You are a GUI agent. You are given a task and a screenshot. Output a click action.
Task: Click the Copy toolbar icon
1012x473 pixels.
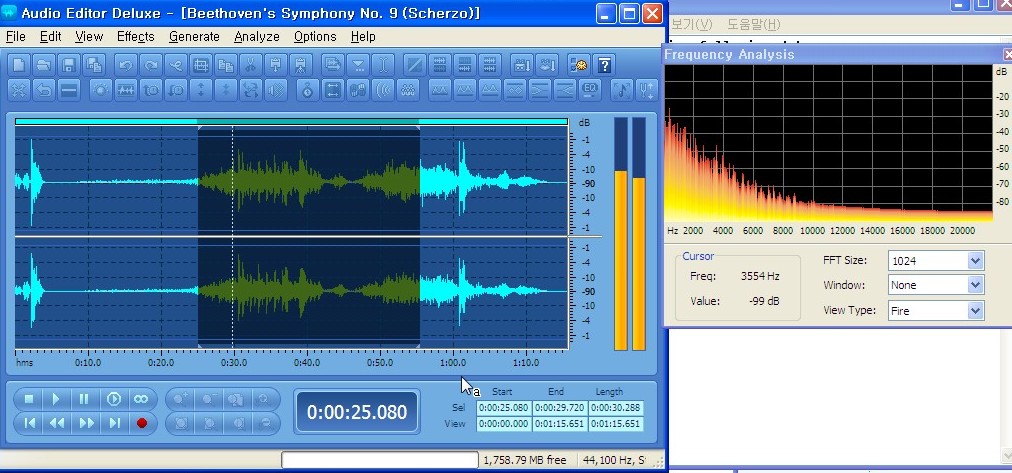pyautogui.click(x=225, y=65)
